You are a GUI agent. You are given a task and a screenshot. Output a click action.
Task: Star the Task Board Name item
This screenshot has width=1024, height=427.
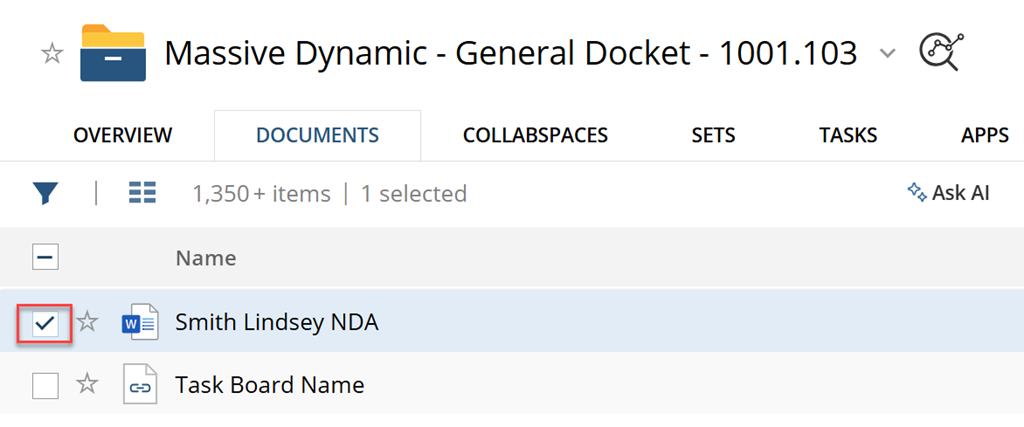click(x=88, y=384)
